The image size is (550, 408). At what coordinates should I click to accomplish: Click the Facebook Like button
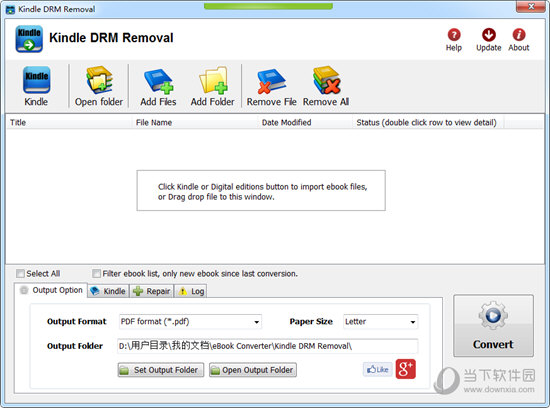[377, 369]
